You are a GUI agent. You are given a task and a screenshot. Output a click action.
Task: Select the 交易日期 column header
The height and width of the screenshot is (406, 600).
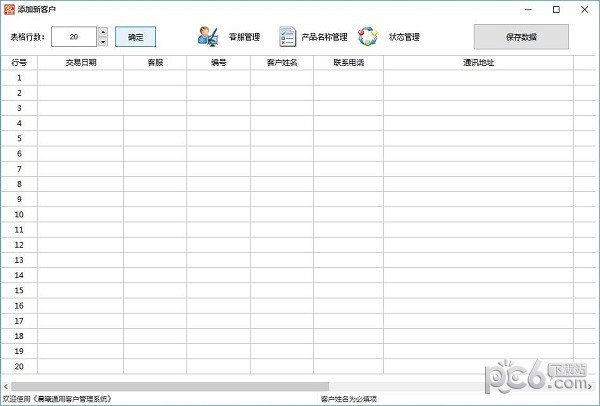81,63
